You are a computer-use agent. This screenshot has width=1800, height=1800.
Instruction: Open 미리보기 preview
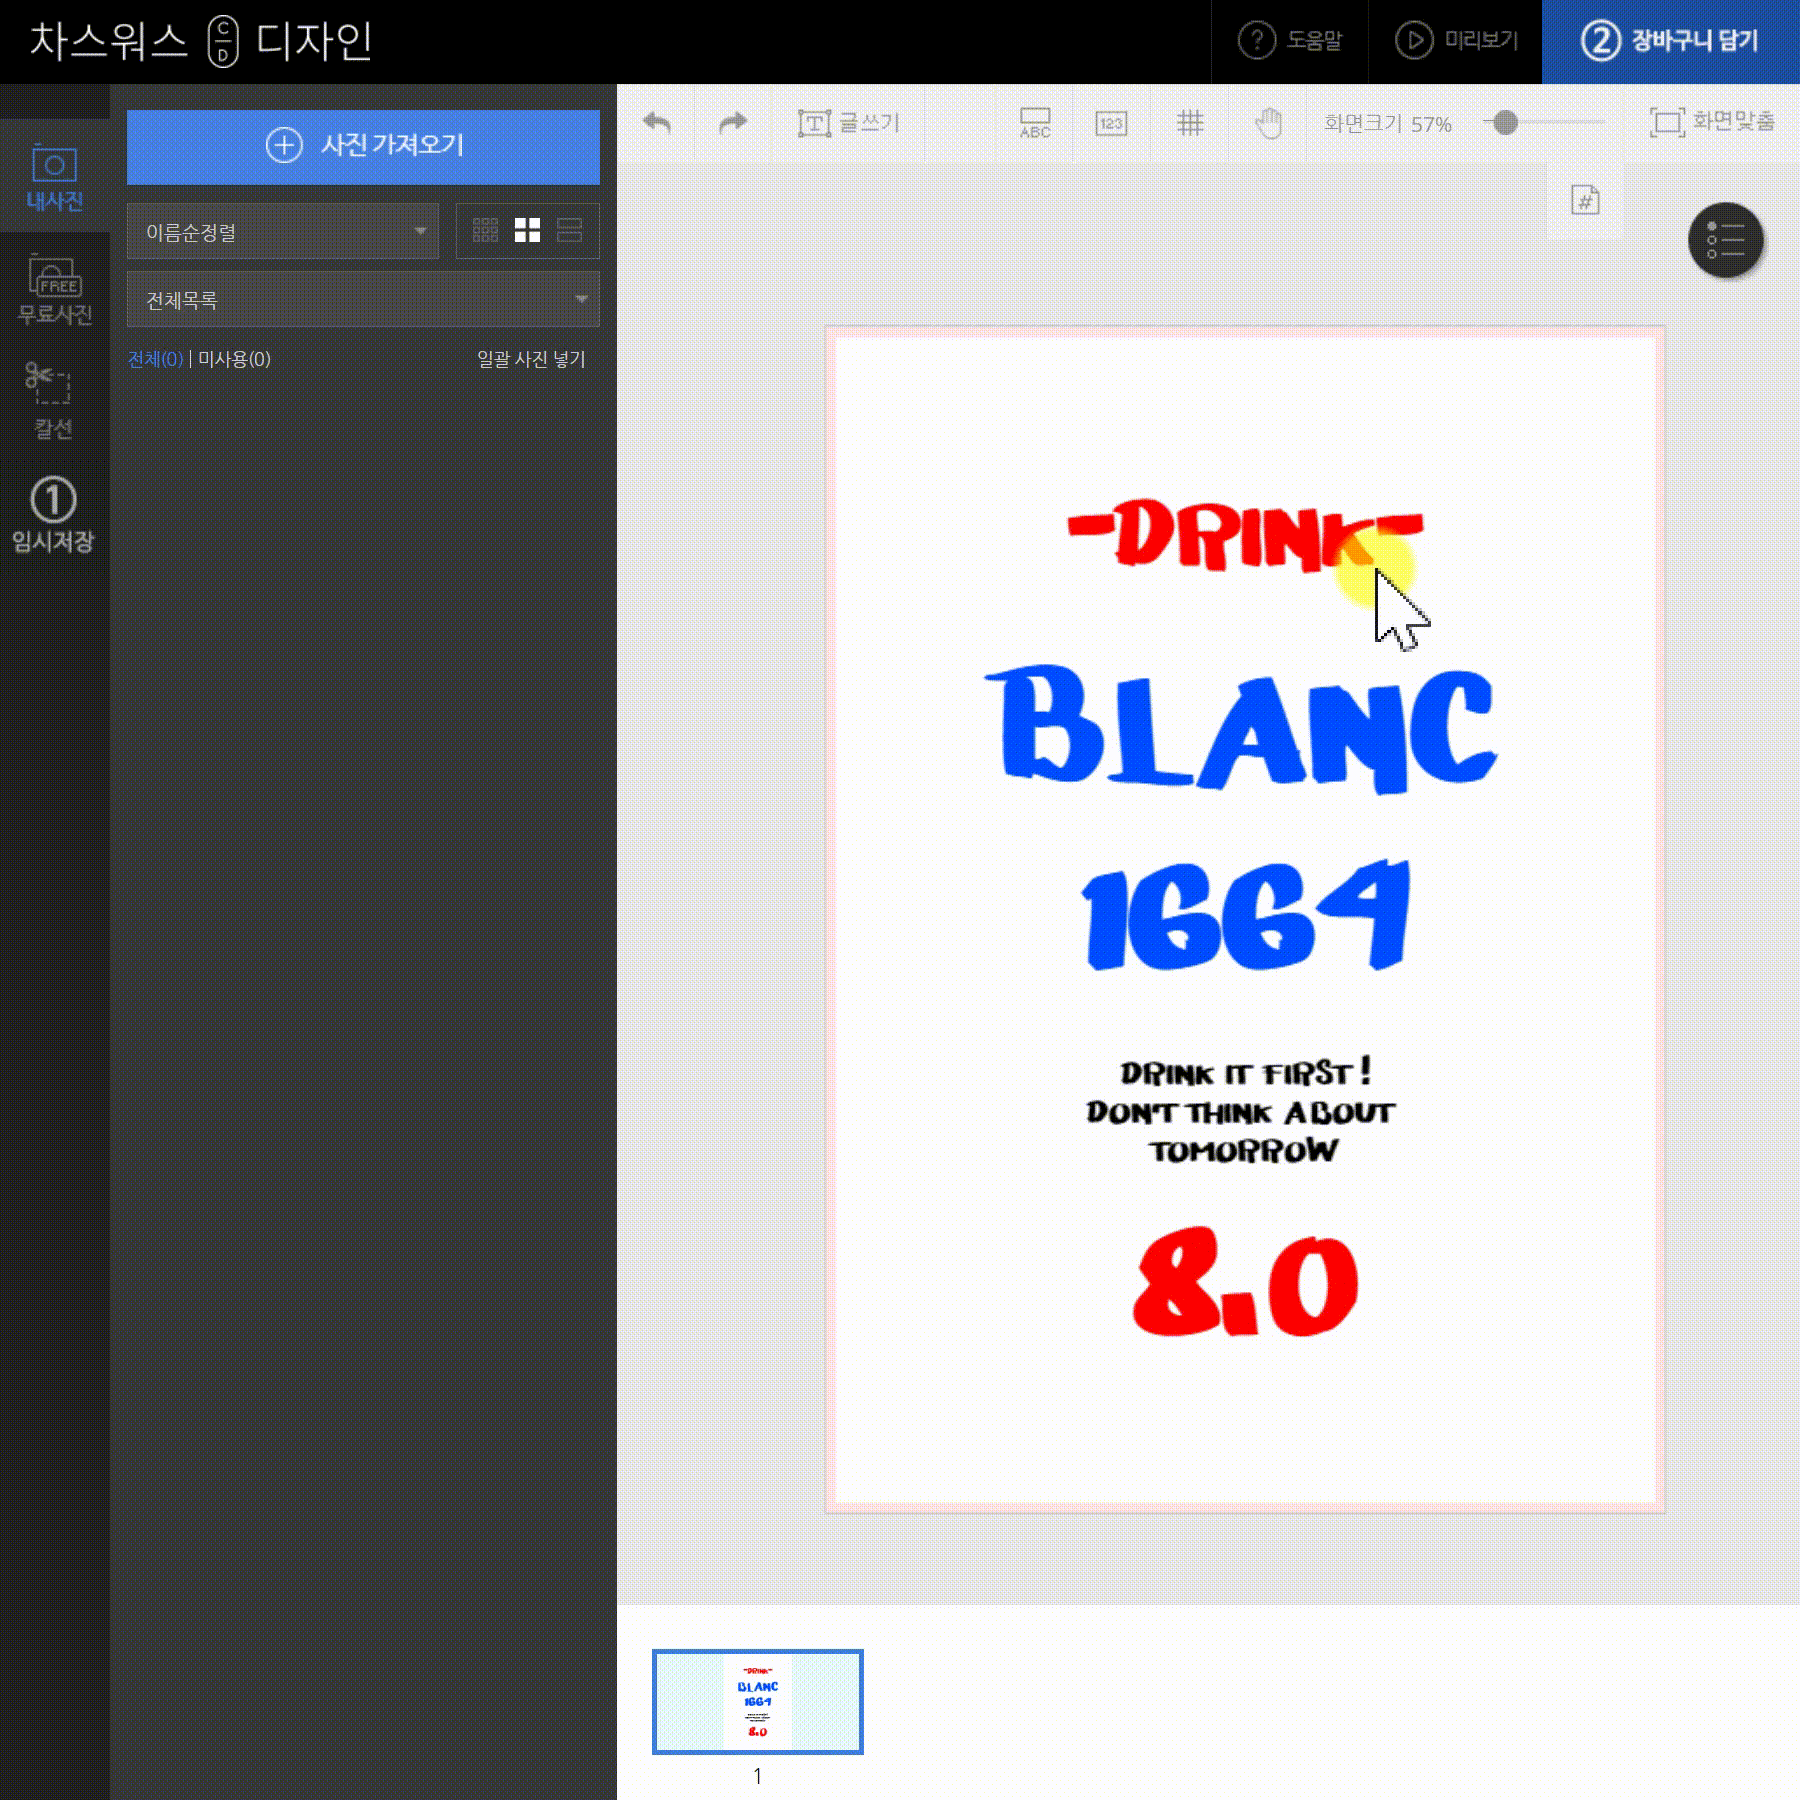(1456, 41)
